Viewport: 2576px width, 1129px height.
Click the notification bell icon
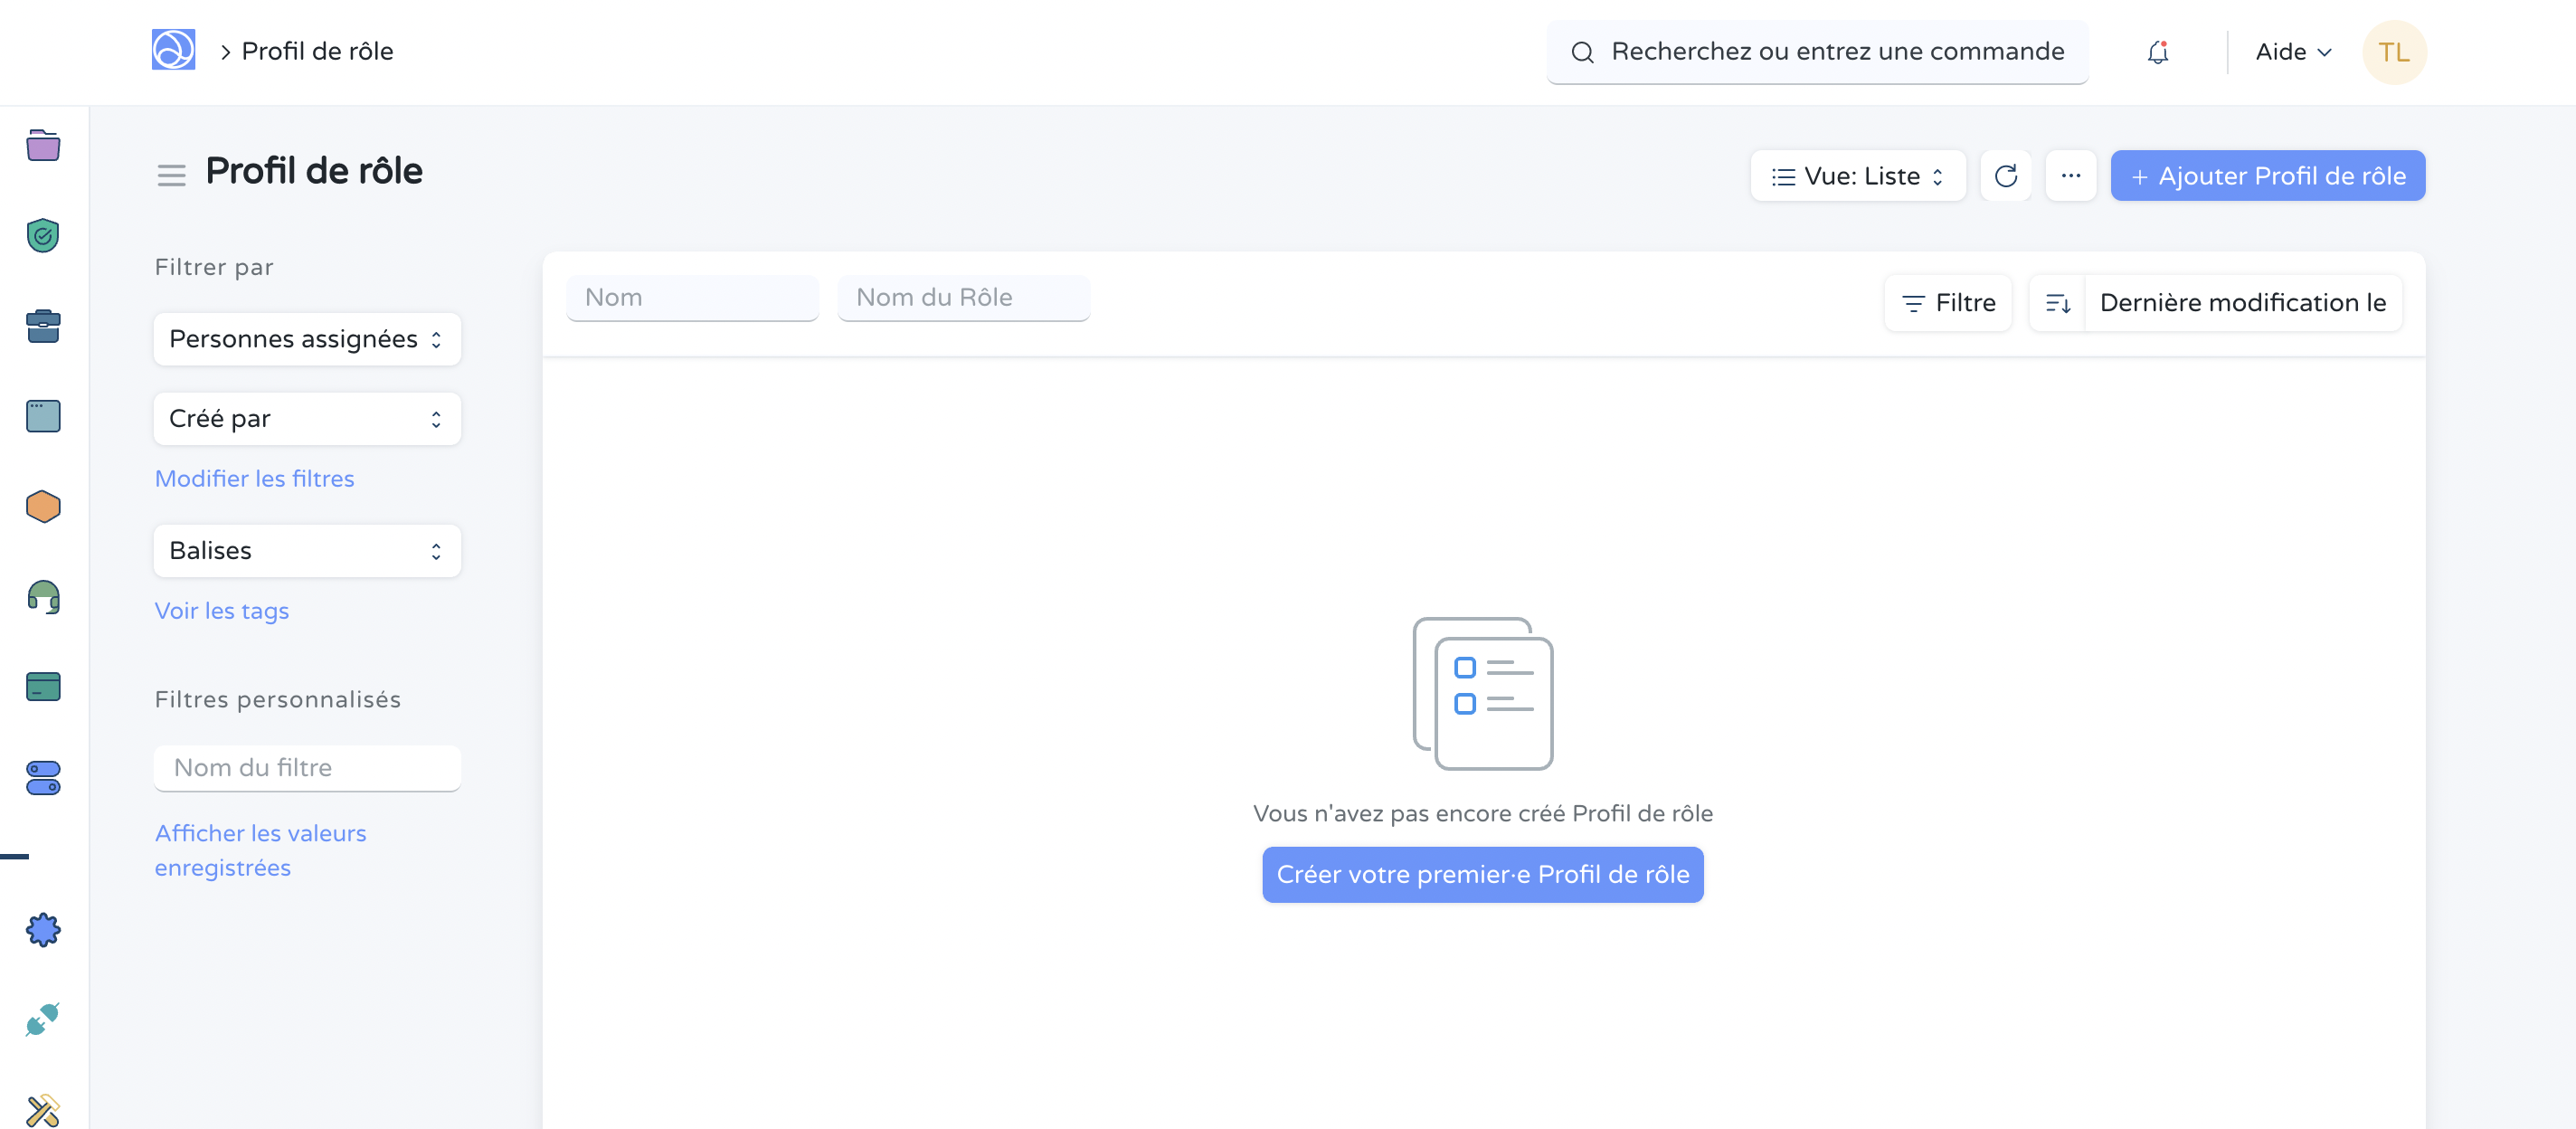[x=2157, y=52]
